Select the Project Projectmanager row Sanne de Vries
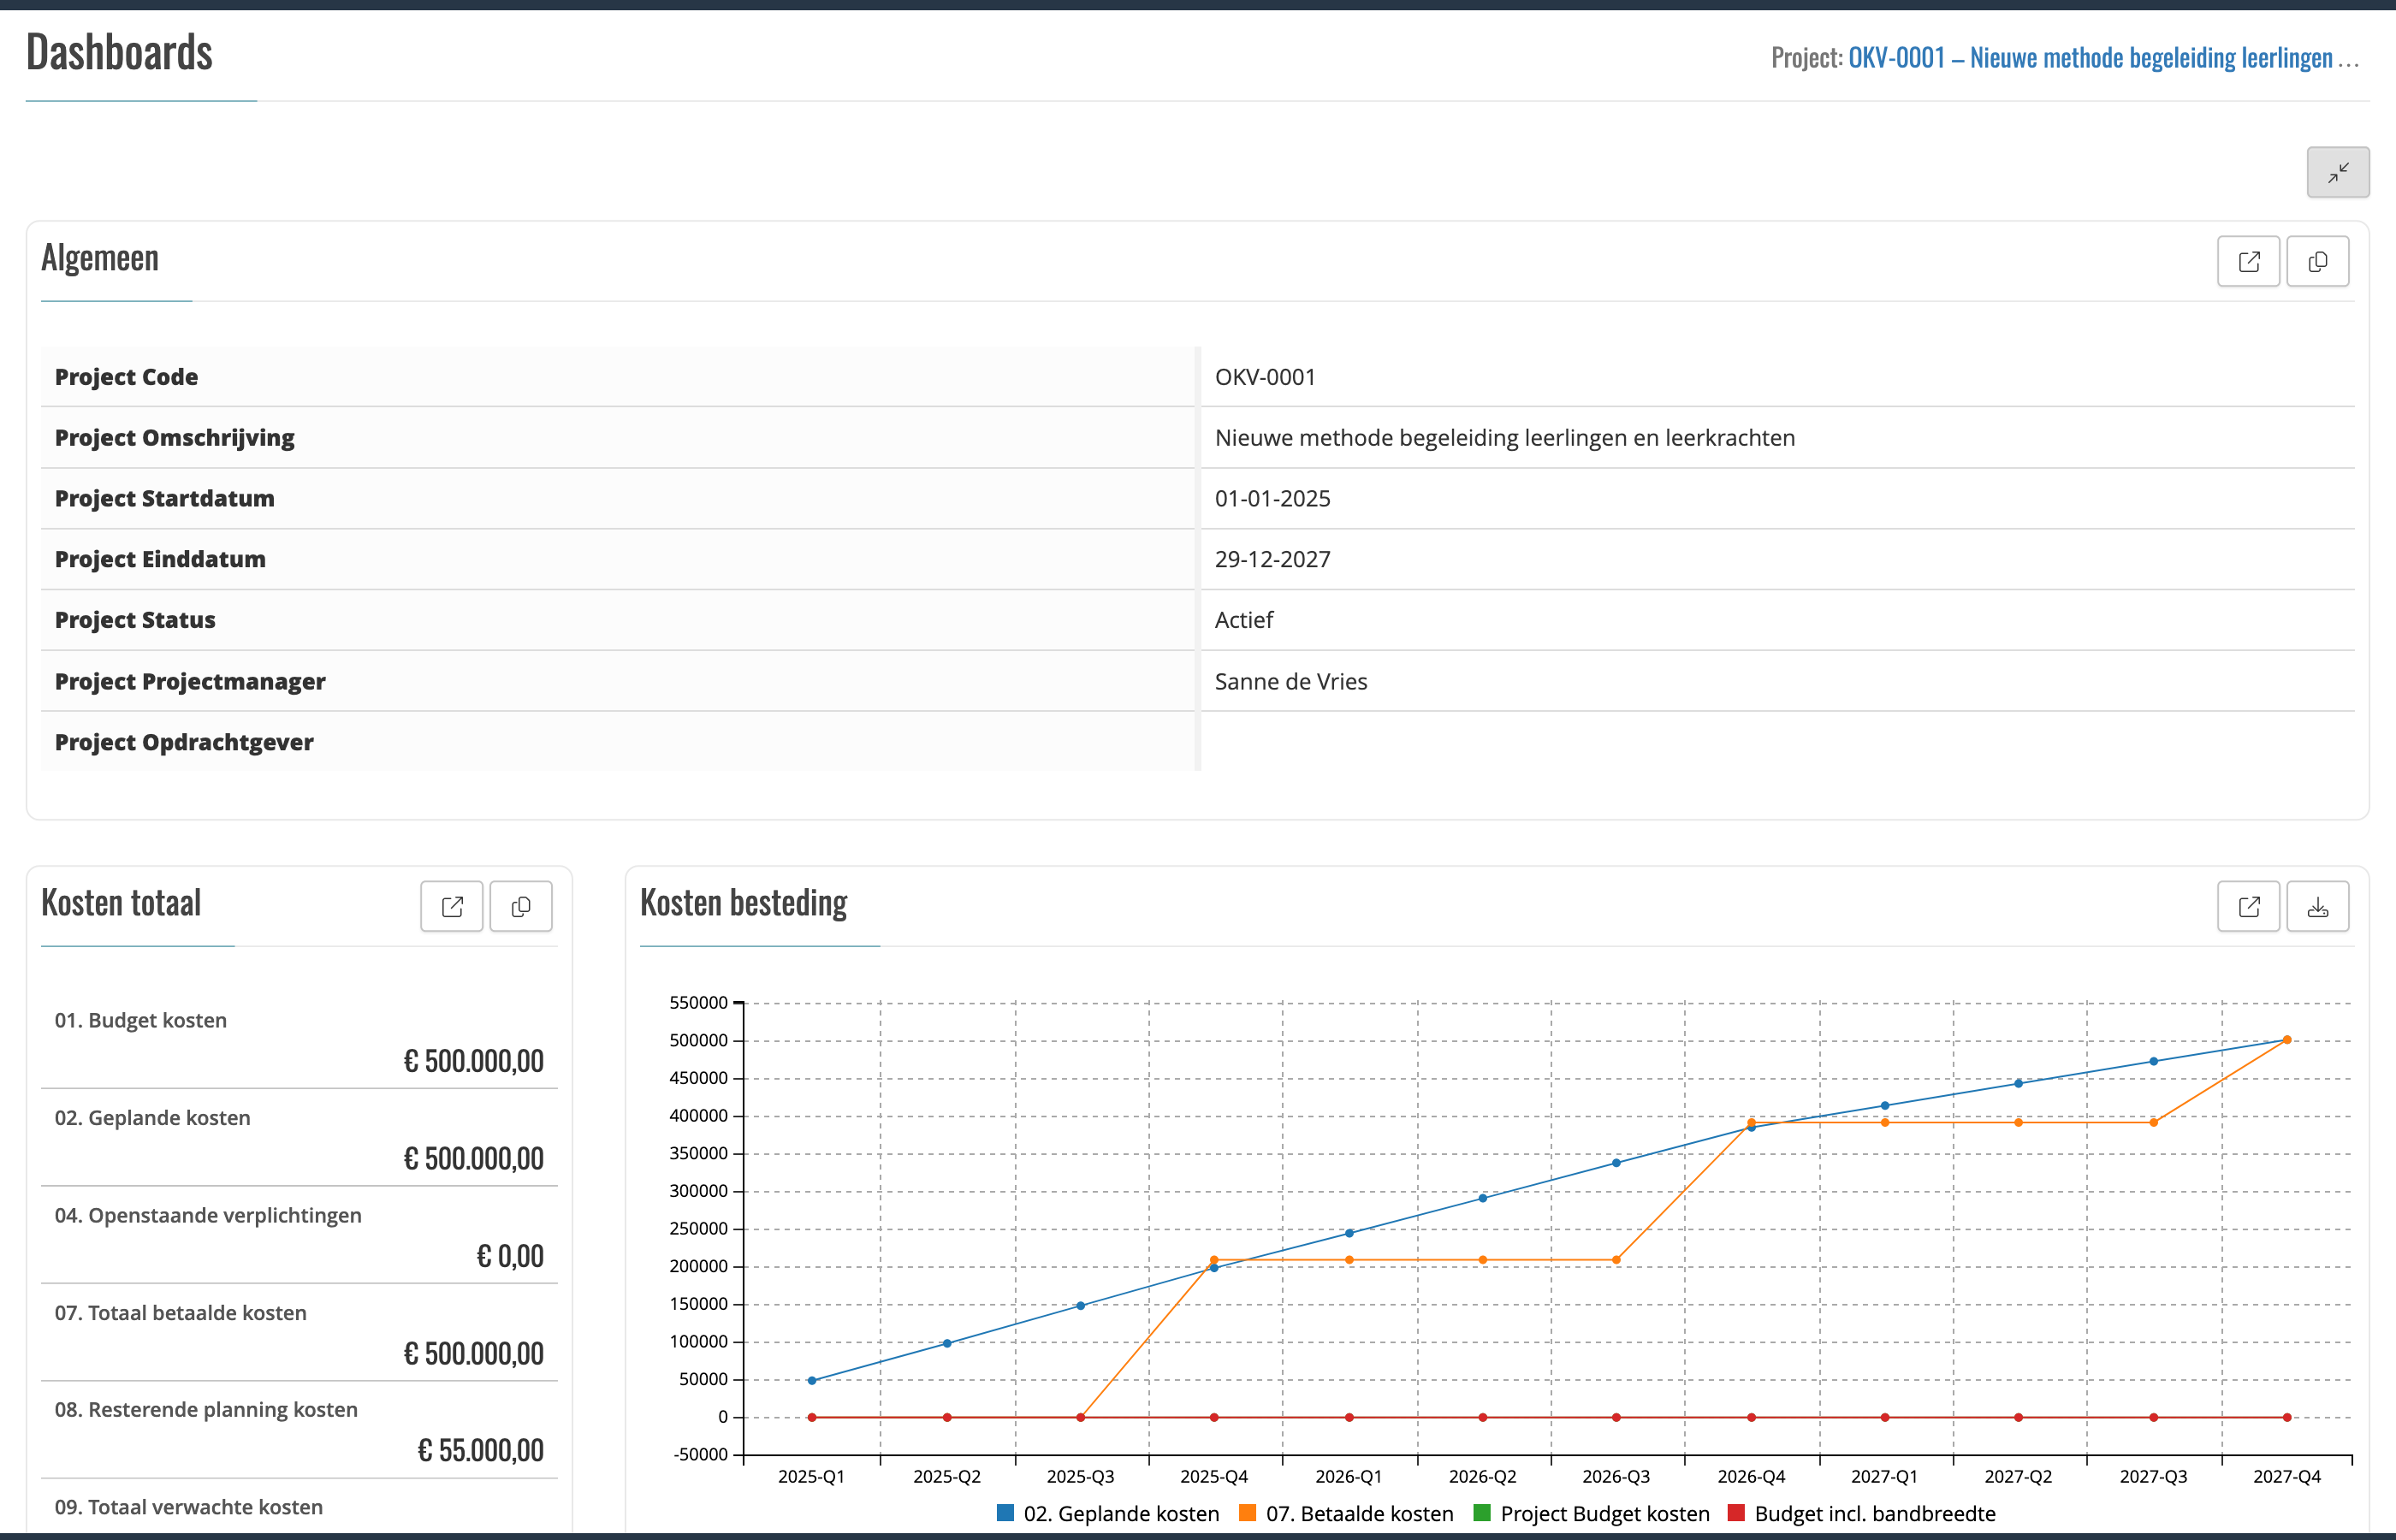2396x1540 pixels. [1290, 681]
